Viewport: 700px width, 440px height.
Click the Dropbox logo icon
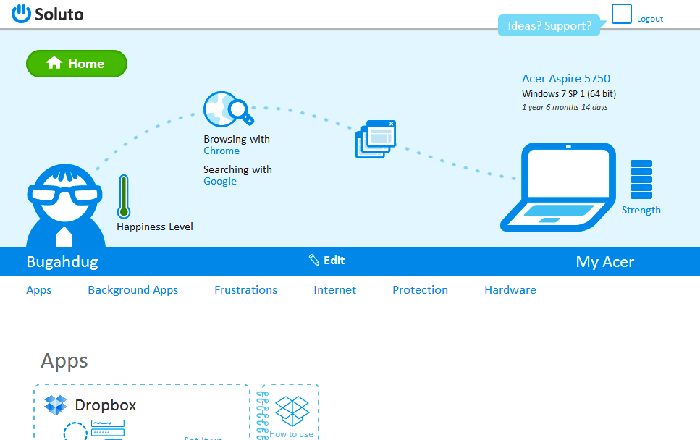tap(56, 405)
